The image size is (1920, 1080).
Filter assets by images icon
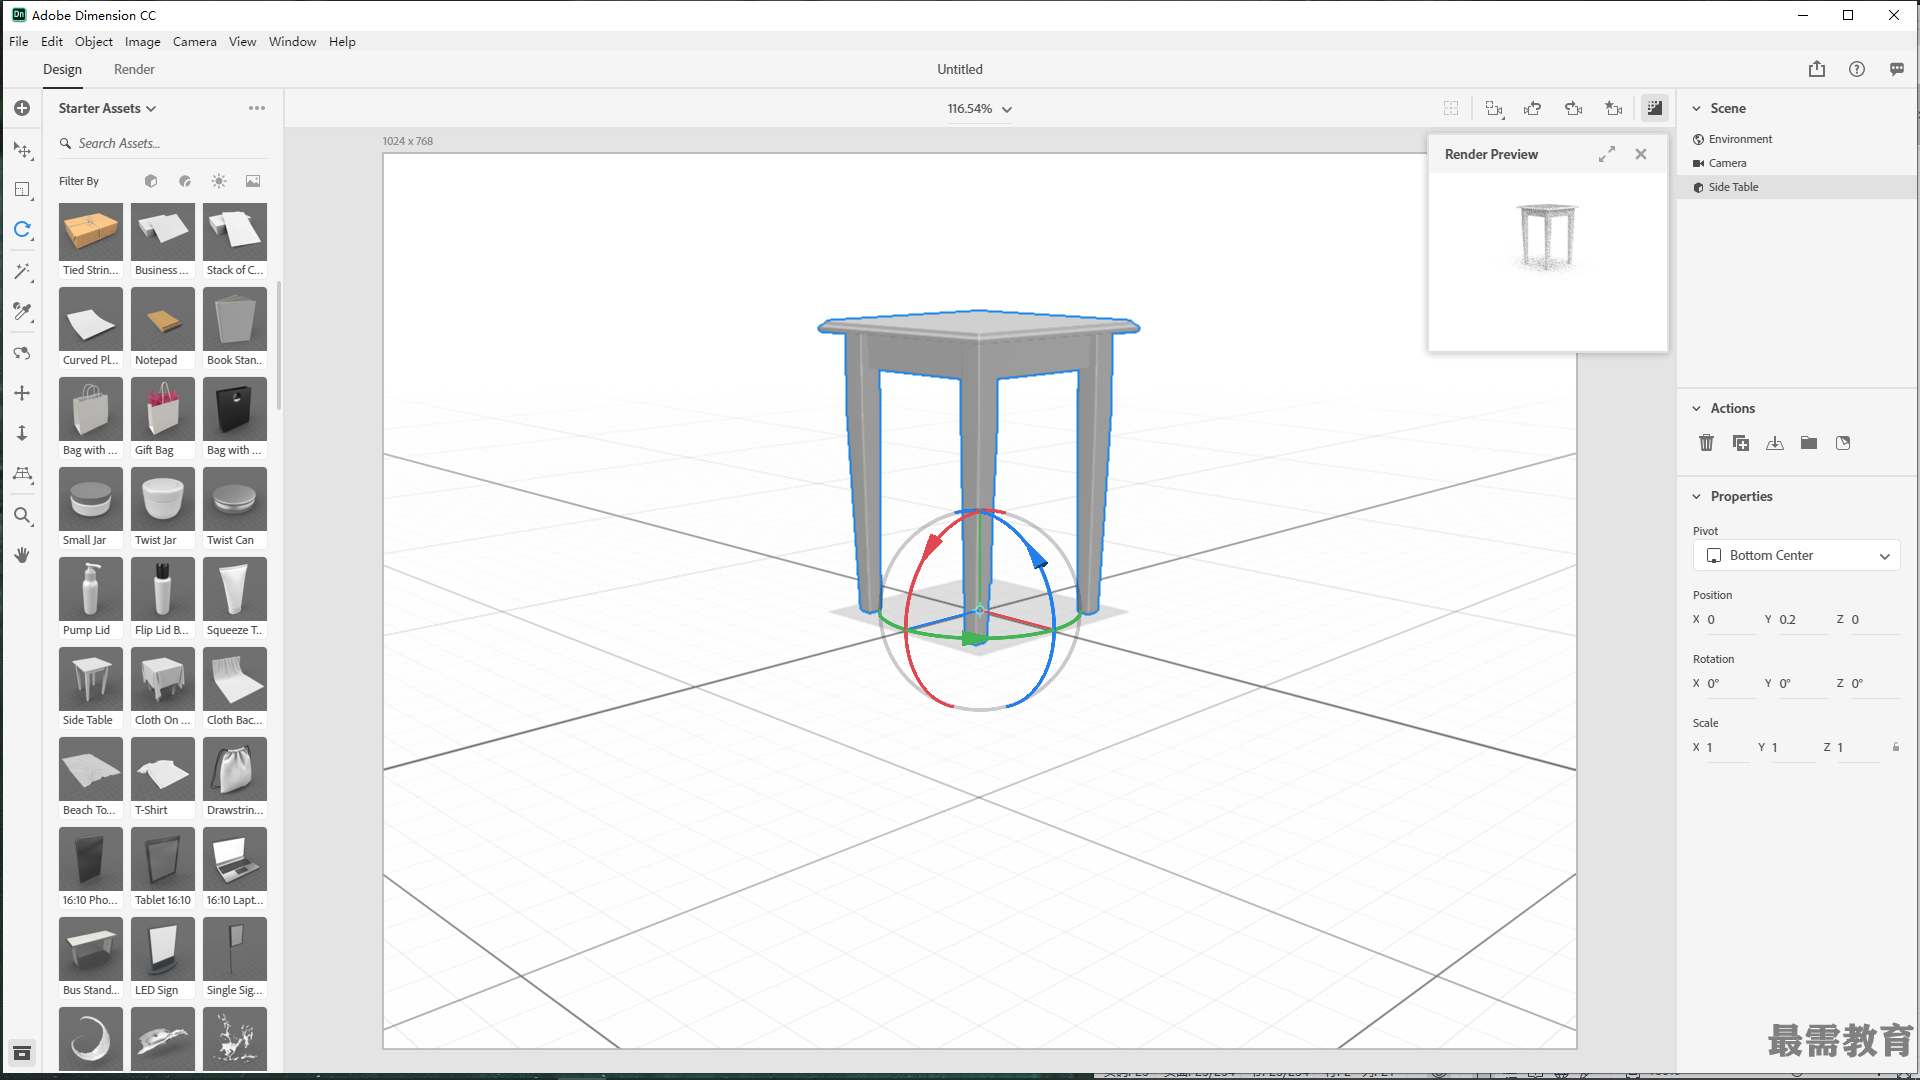coord(253,181)
